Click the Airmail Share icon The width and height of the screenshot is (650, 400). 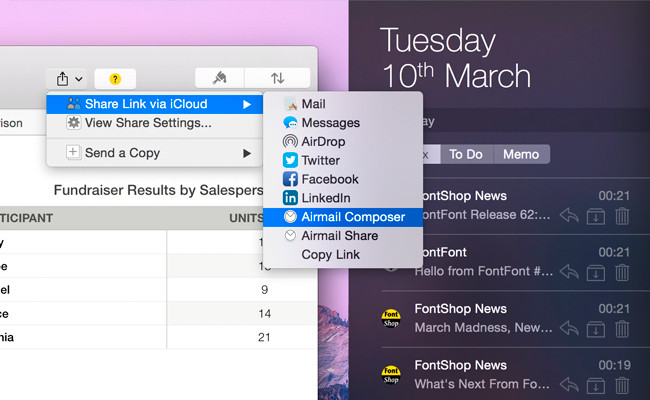pos(290,235)
